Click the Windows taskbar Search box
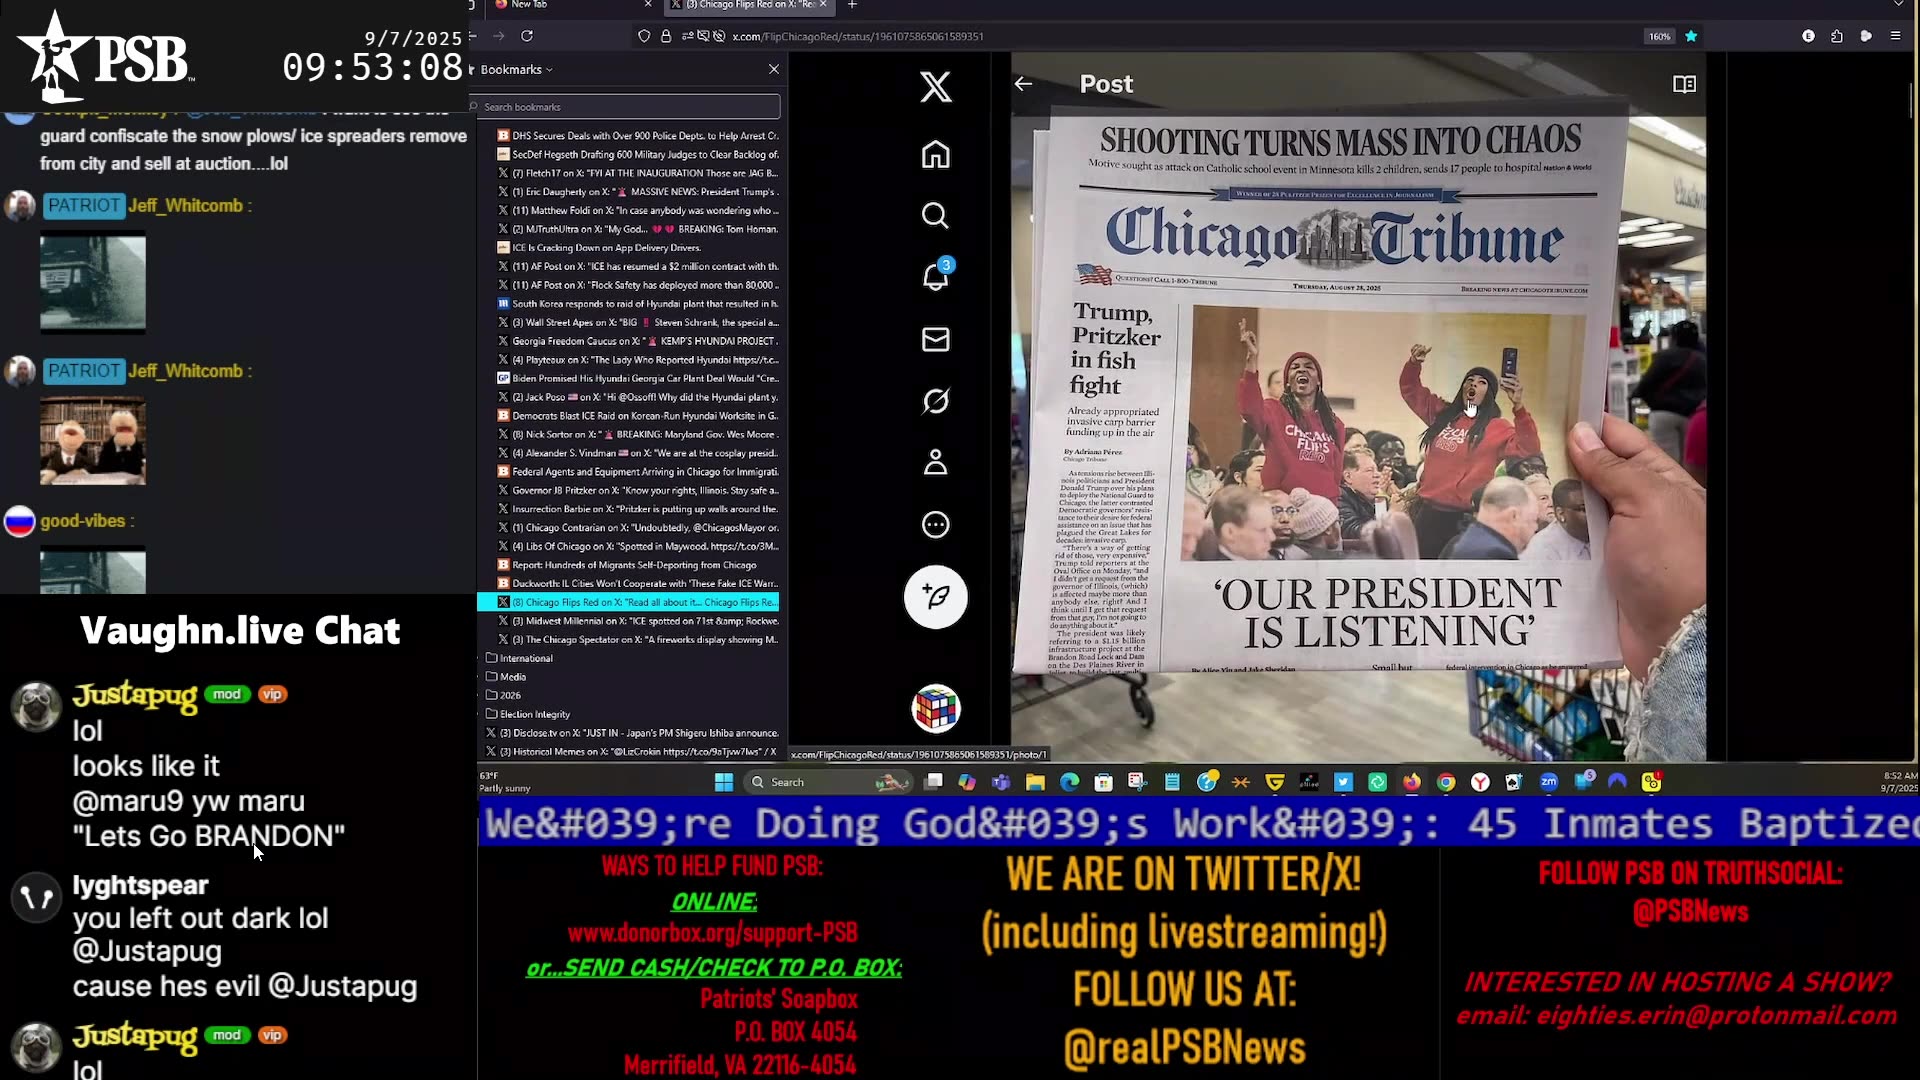 pyautogui.click(x=827, y=782)
